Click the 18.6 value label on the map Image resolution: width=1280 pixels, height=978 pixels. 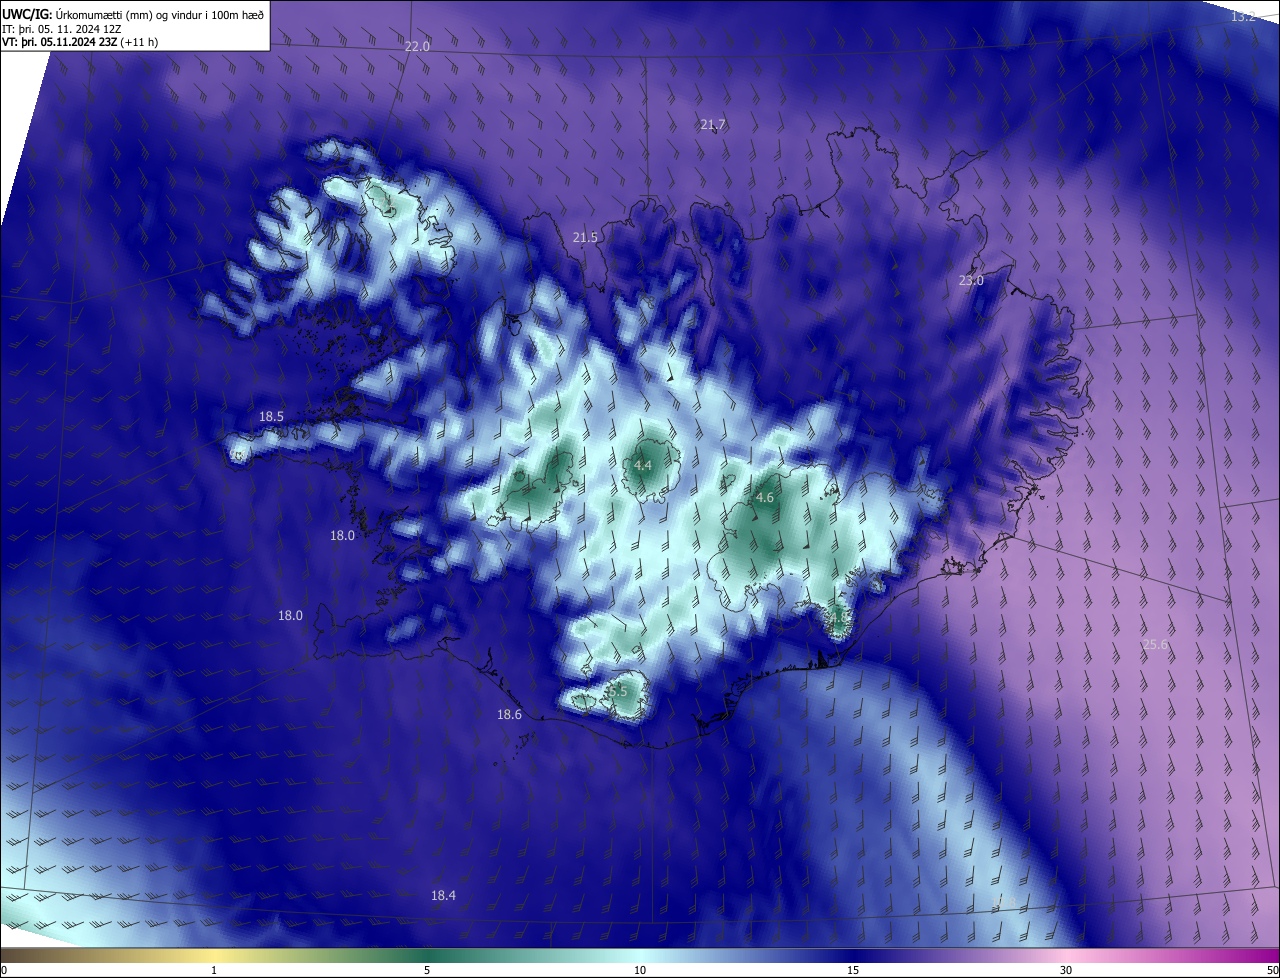pos(509,714)
